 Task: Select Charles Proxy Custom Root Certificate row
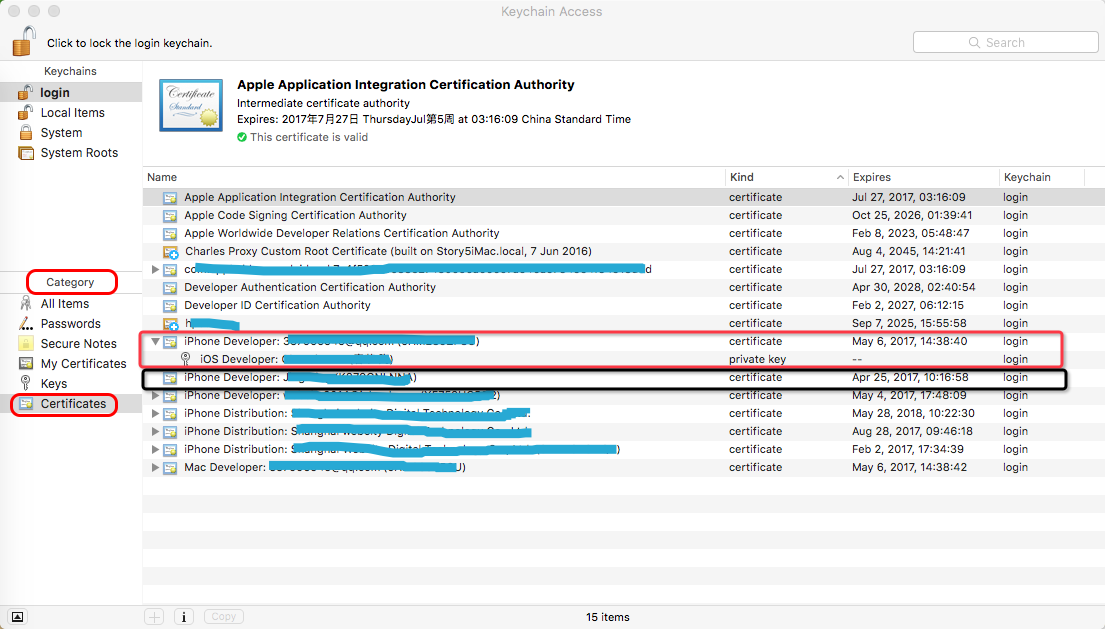[624, 251]
